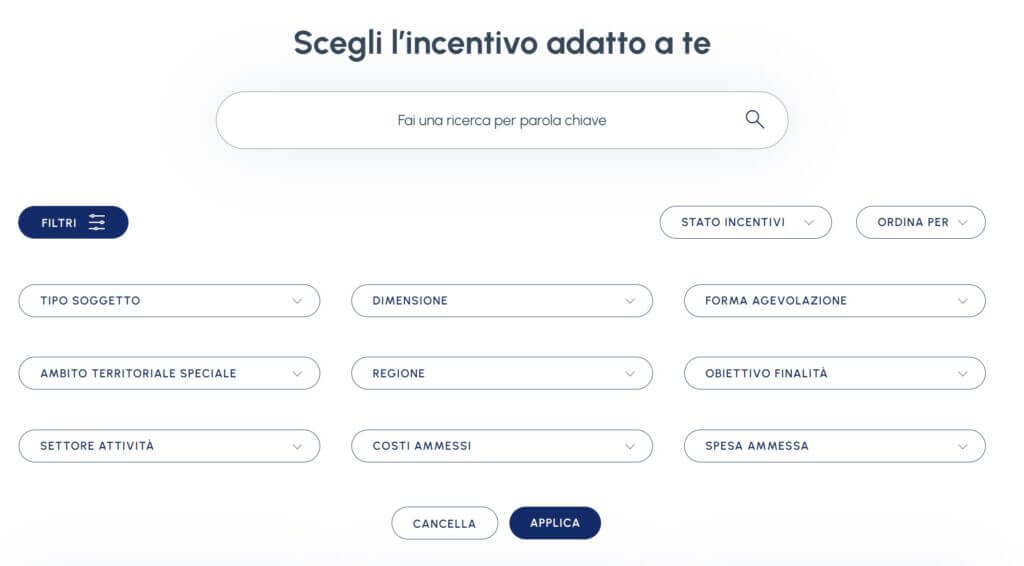Click the chevron arrow of Regione

pyautogui.click(x=630, y=374)
